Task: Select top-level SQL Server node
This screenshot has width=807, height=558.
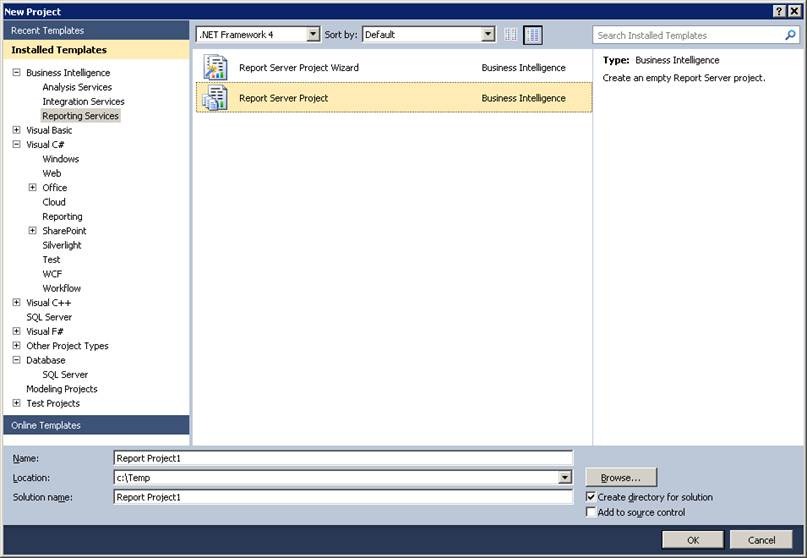Action: (x=49, y=317)
